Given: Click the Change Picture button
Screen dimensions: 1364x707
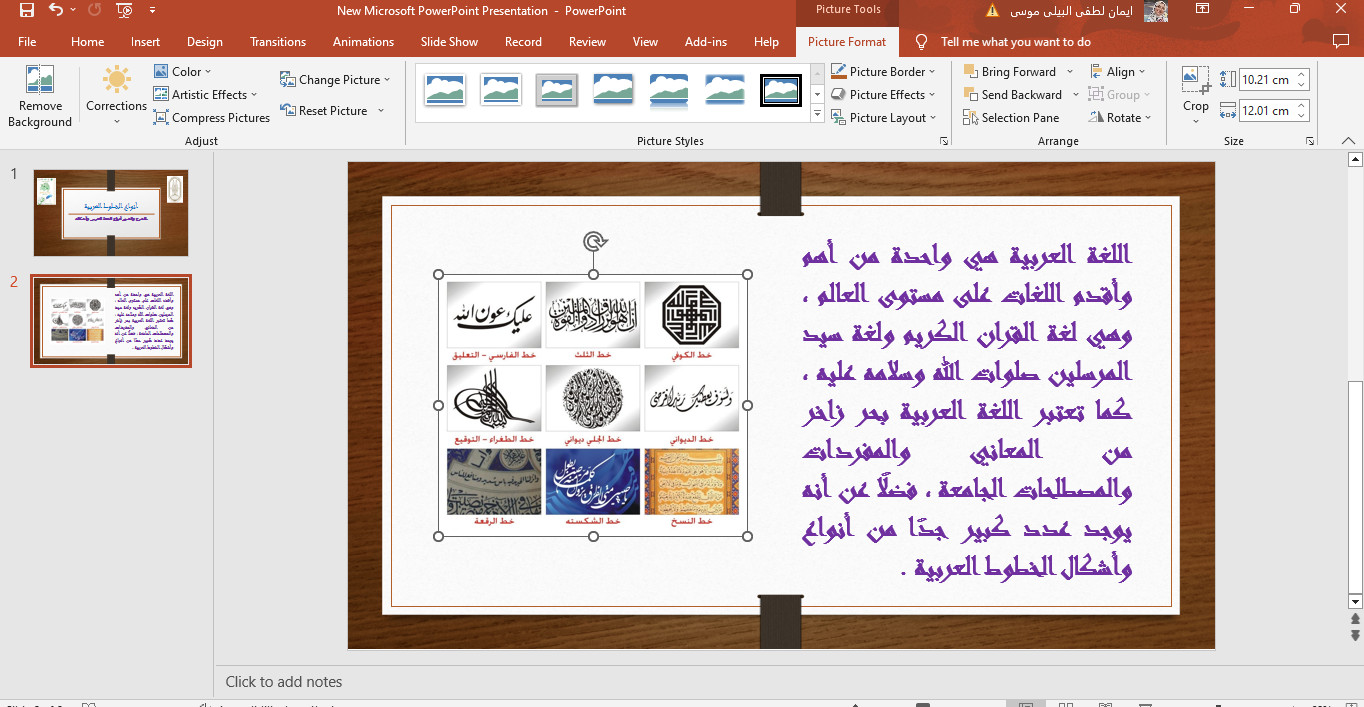Looking at the screenshot, I should point(334,80).
